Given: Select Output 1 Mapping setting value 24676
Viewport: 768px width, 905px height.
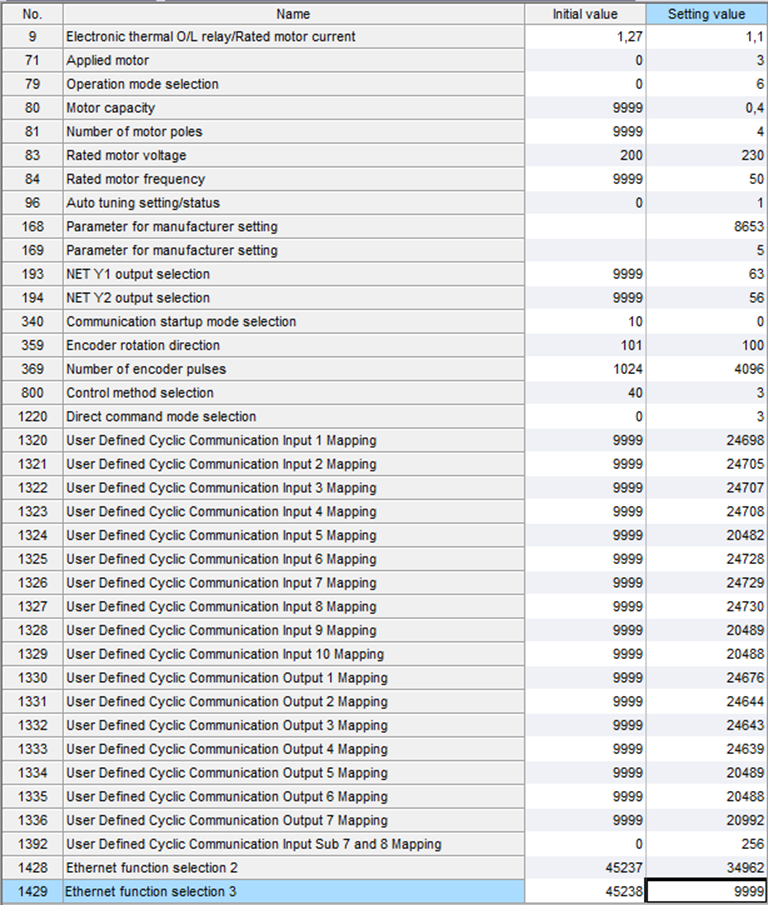Looking at the screenshot, I should [706, 678].
